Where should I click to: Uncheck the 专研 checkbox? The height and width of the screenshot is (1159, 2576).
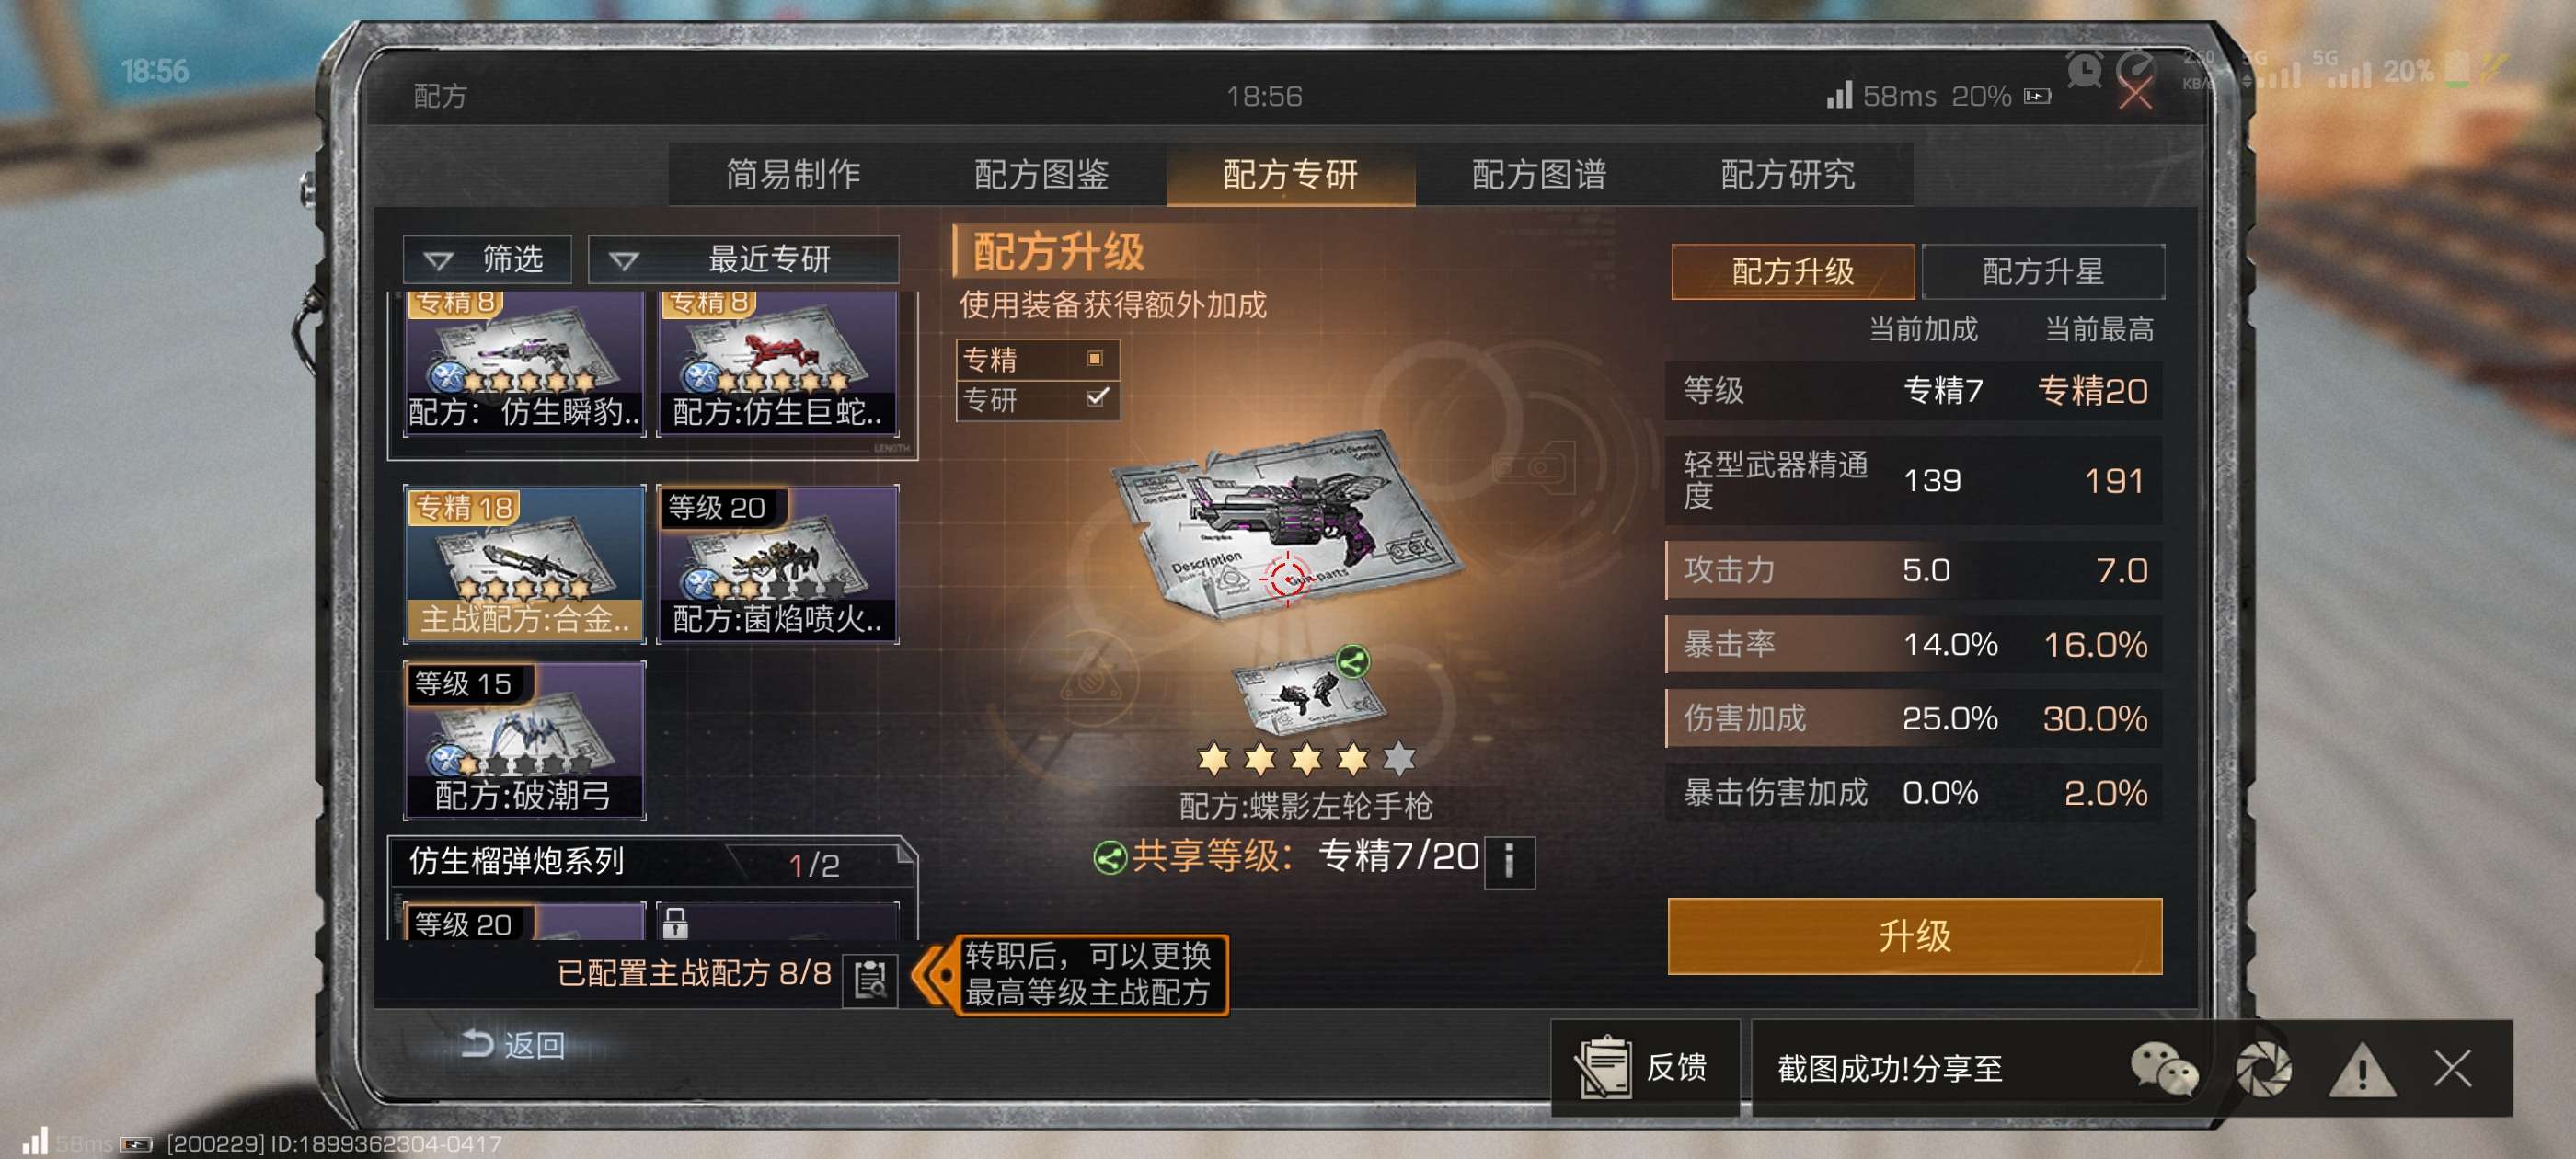[1096, 398]
